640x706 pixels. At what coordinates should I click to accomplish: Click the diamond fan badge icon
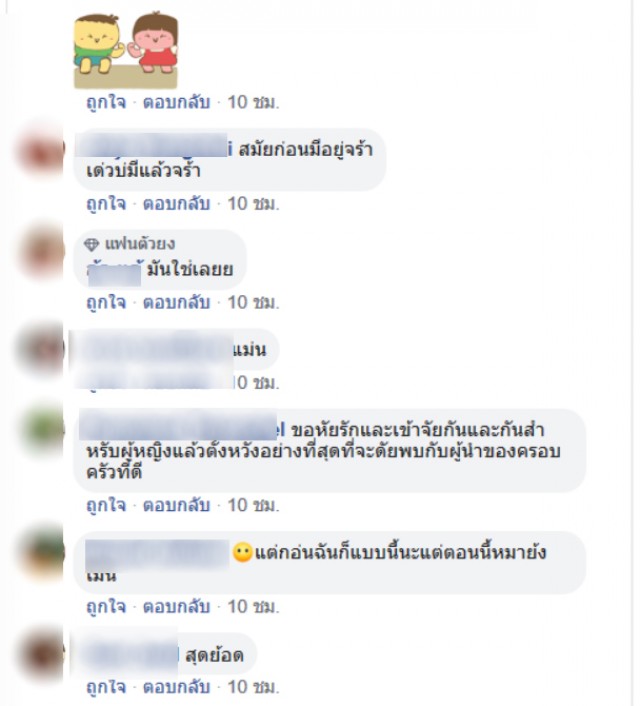[92, 244]
